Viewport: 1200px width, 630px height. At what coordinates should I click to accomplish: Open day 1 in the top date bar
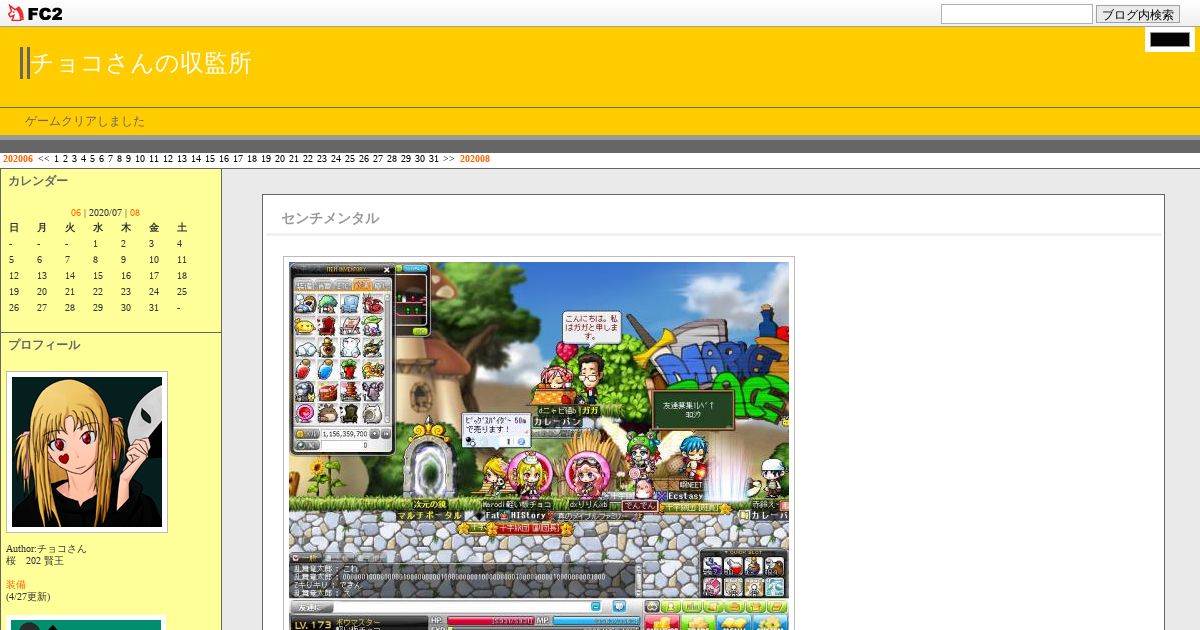(57, 159)
